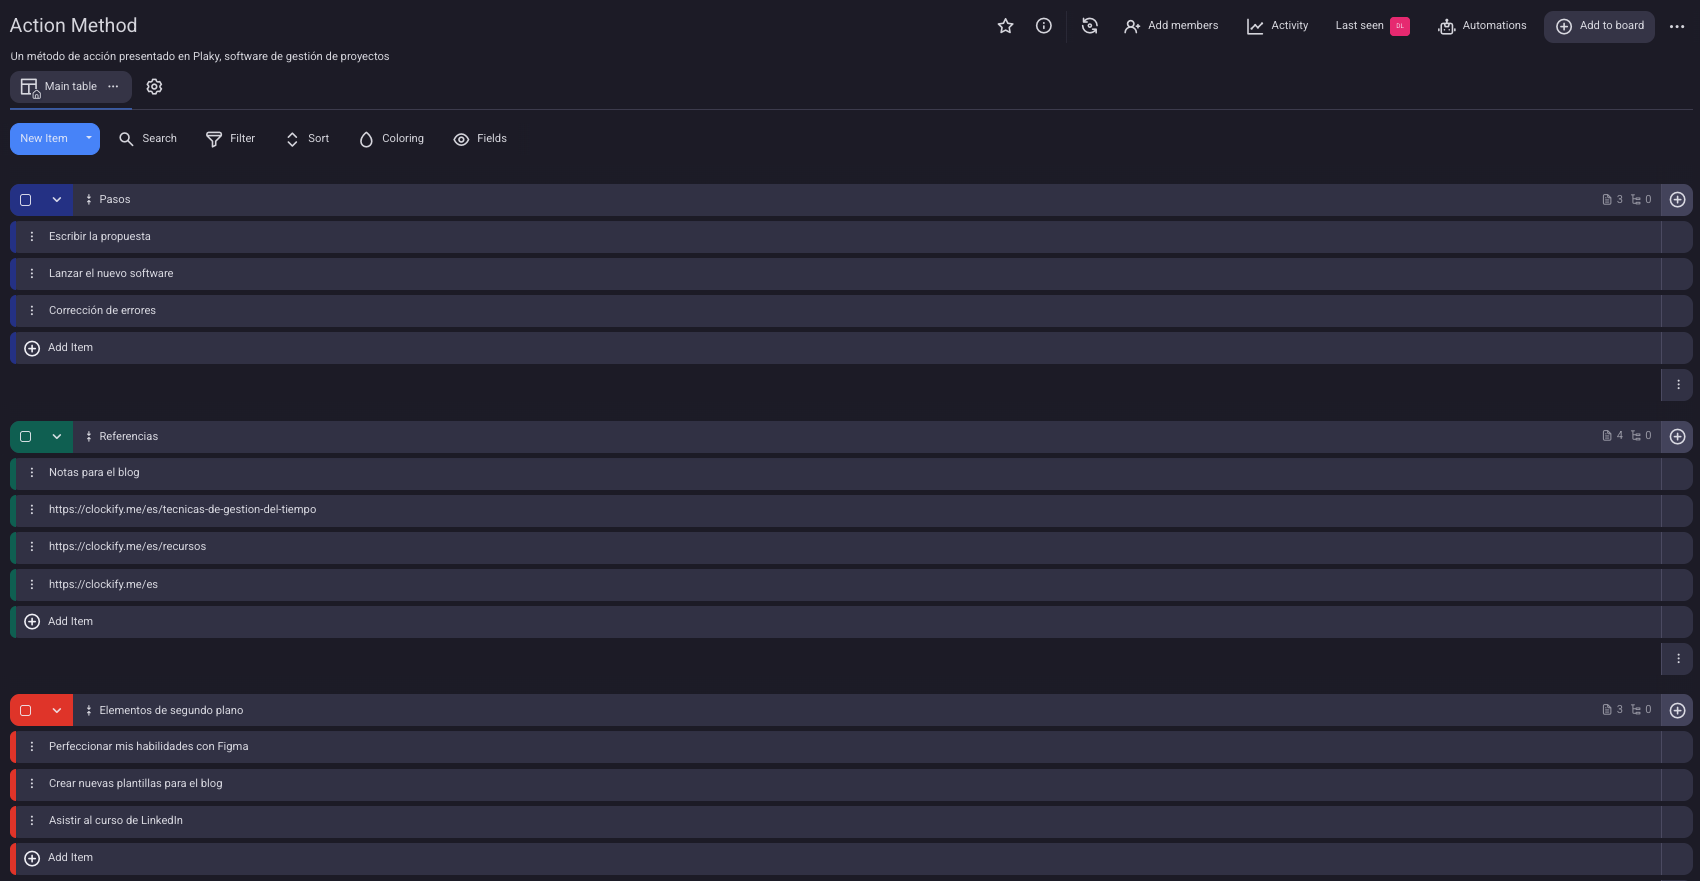Click the board description text
The height and width of the screenshot is (881, 1700).
tap(200, 57)
